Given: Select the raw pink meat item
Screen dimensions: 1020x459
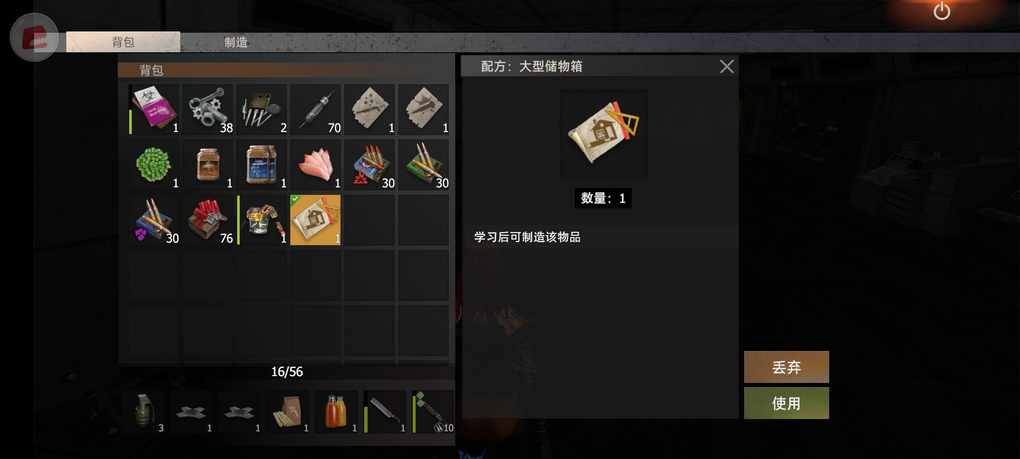Looking at the screenshot, I should click(315, 164).
